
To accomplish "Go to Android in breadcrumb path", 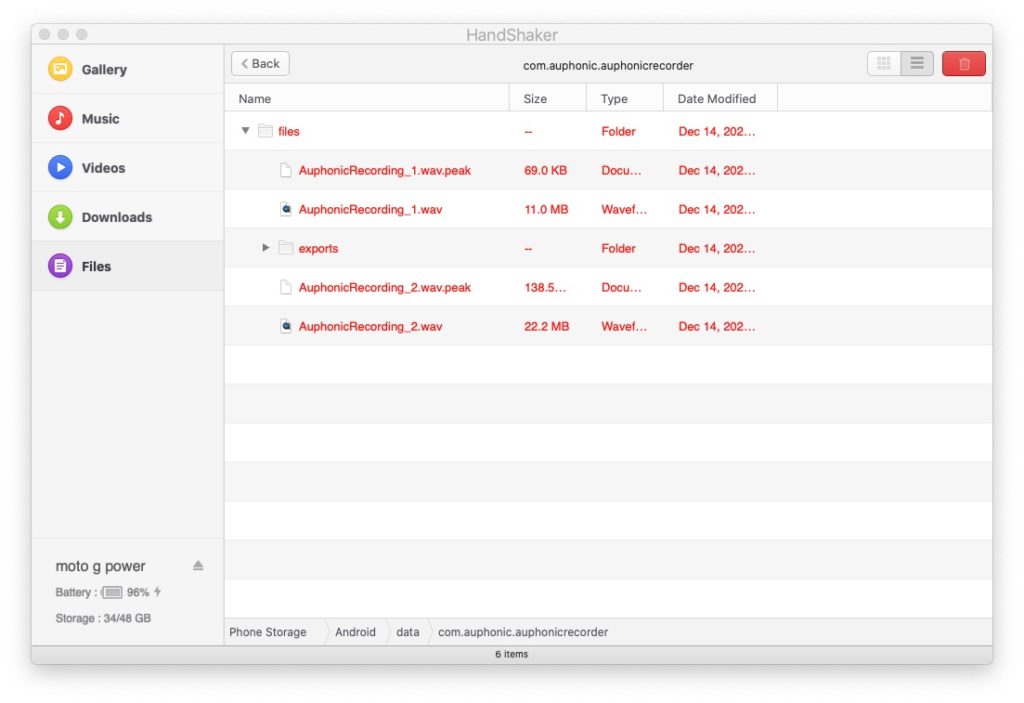I will (355, 632).
